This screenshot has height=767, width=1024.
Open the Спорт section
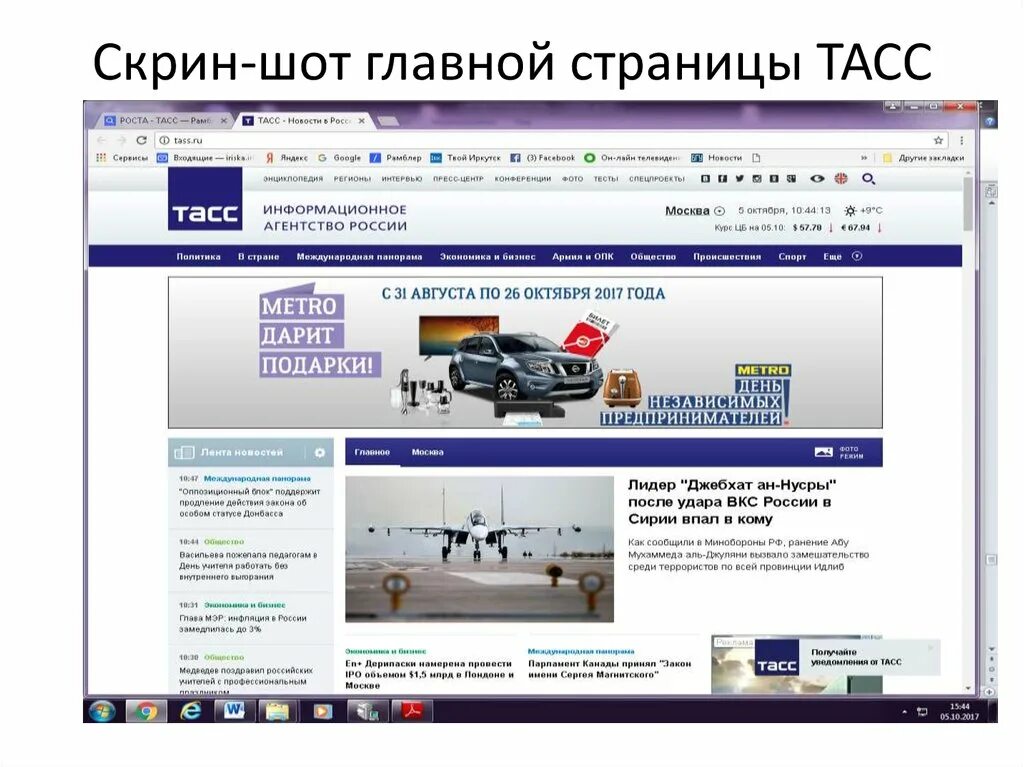tap(792, 257)
